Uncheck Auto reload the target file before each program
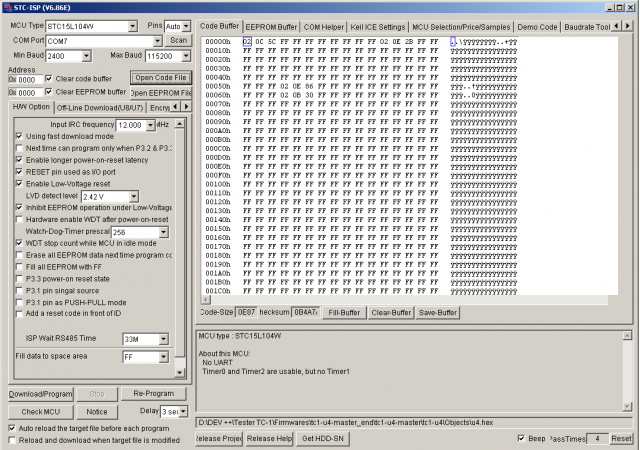The width and height of the screenshot is (640, 450). pyautogui.click(x=12, y=428)
